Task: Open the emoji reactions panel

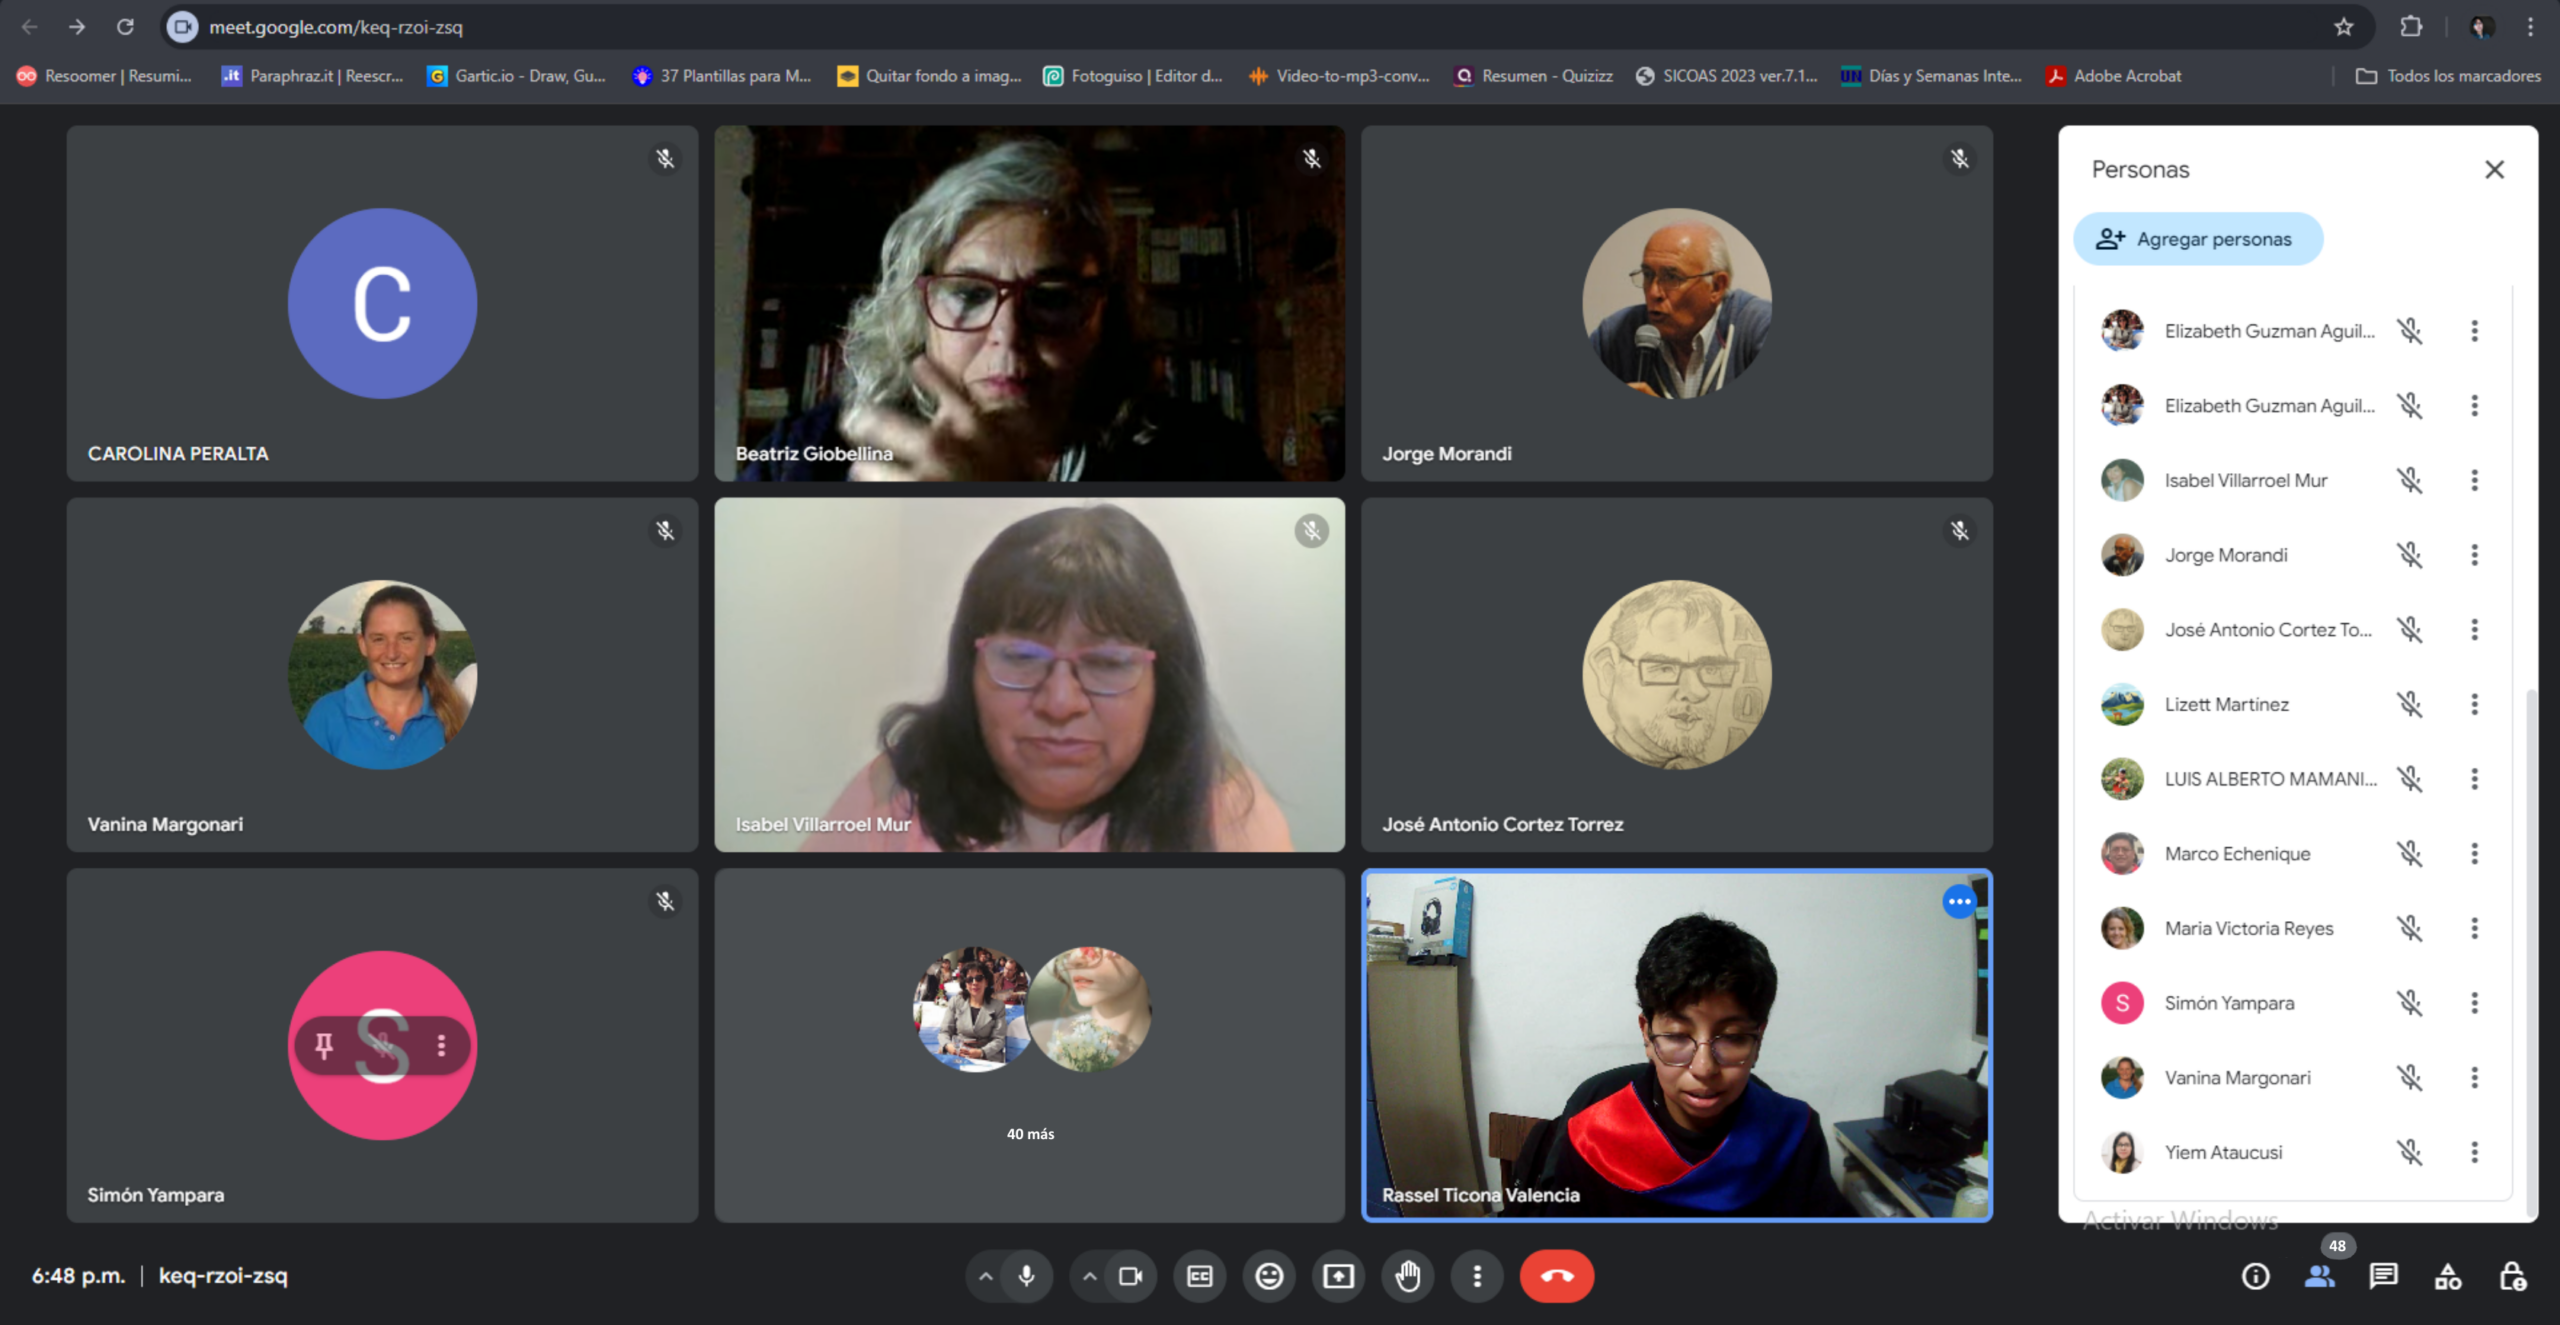Action: tap(1269, 1276)
